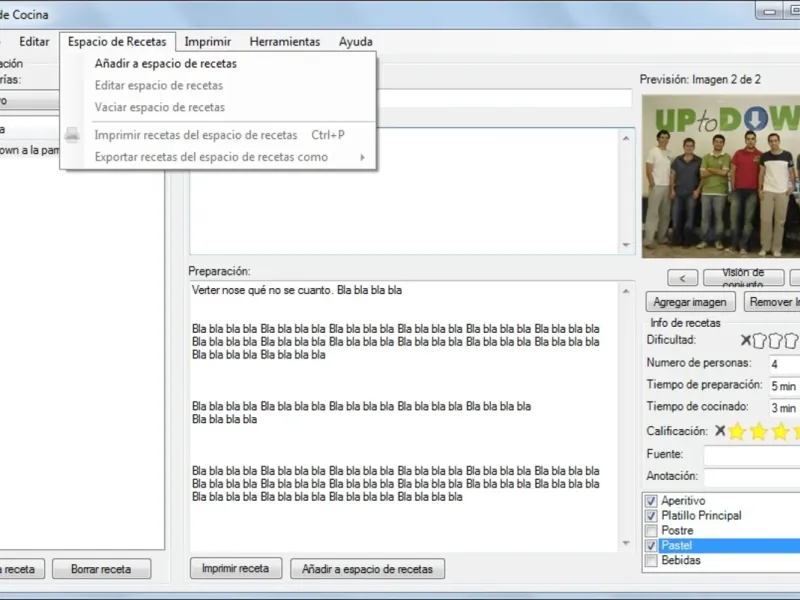The height and width of the screenshot is (600, 800).
Task: Rate recipe with the first star
Action: pos(737,432)
